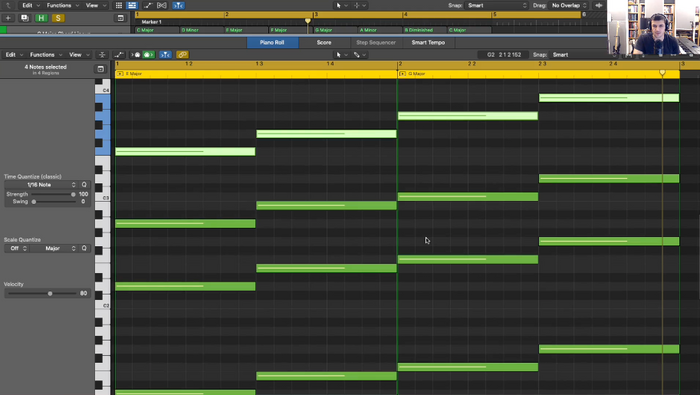The height and width of the screenshot is (395, 700).
Task: Click the C Major region in tracks area
Action: tap(157, 30)
